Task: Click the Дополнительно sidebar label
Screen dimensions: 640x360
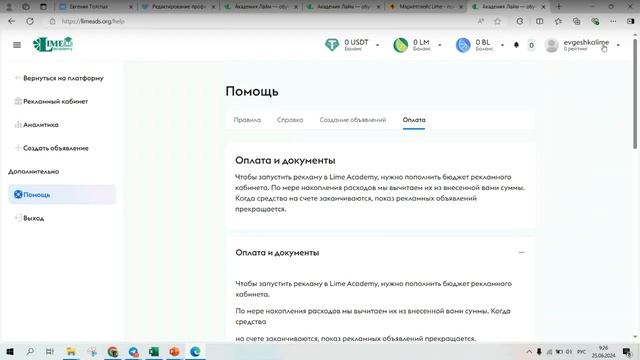Action: click(33, 171)
